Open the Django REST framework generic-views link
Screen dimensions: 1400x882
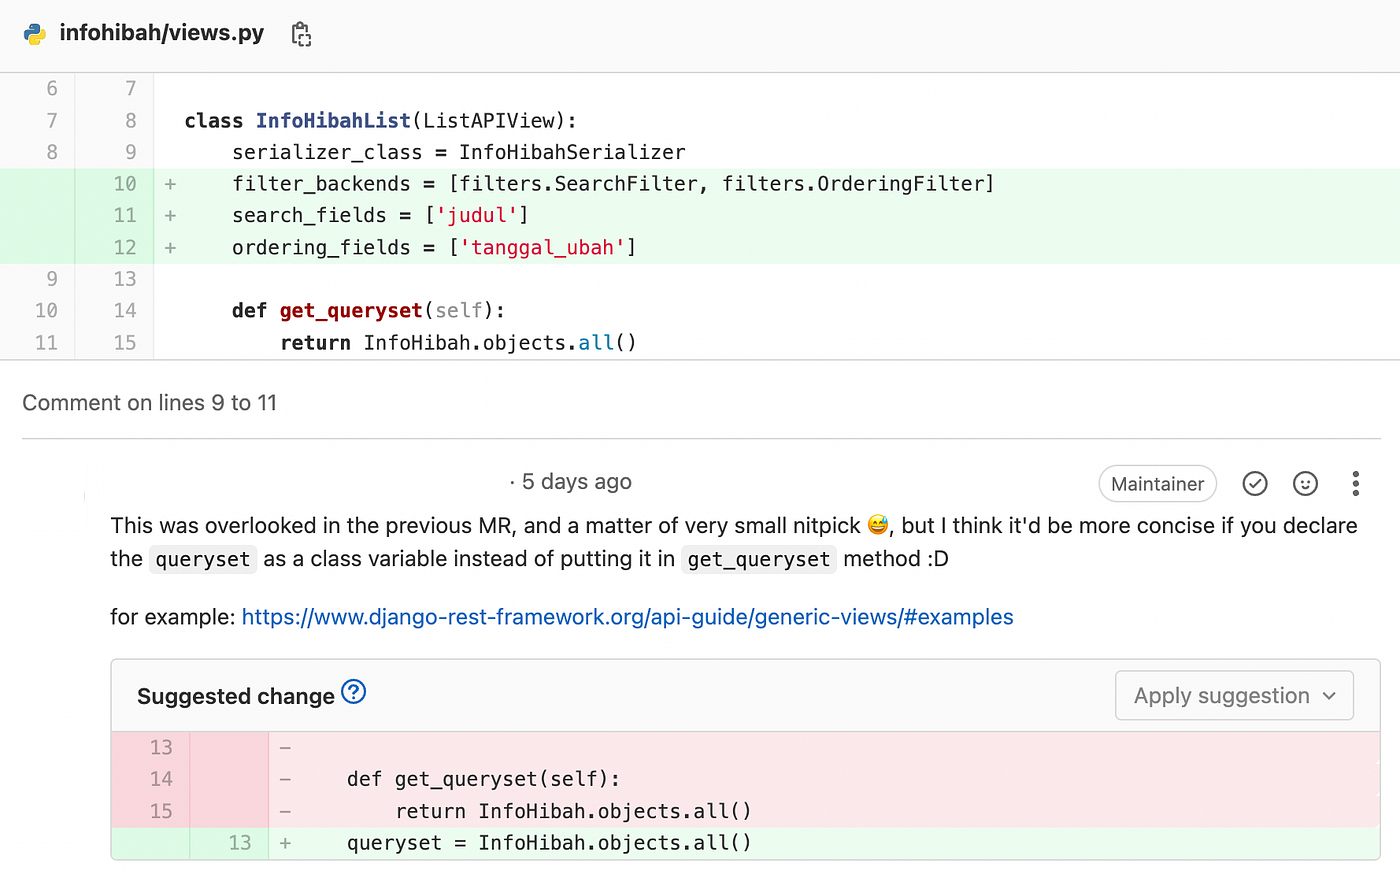627,617
